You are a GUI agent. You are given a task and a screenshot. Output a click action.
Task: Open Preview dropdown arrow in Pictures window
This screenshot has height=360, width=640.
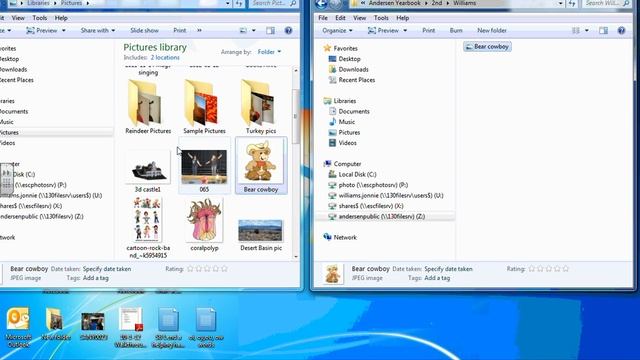(64, 30)
